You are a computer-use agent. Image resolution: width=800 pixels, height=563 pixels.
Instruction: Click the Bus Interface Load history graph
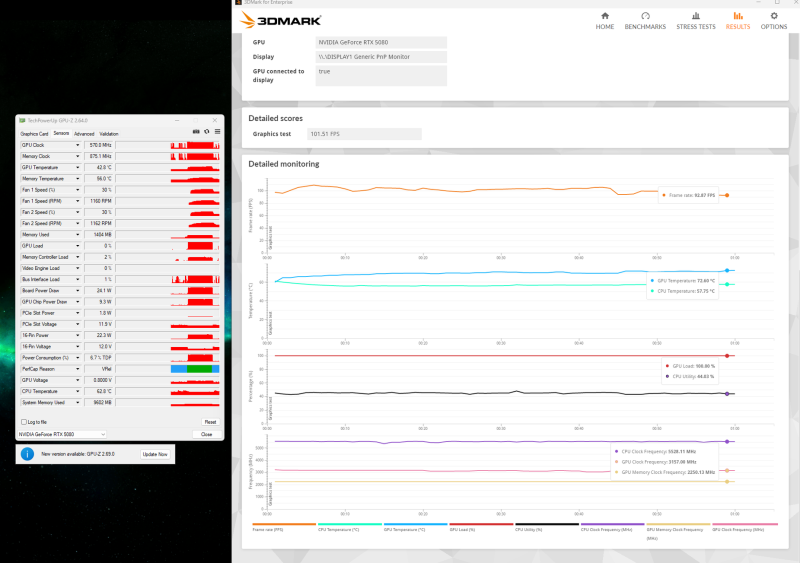[168, 280]
